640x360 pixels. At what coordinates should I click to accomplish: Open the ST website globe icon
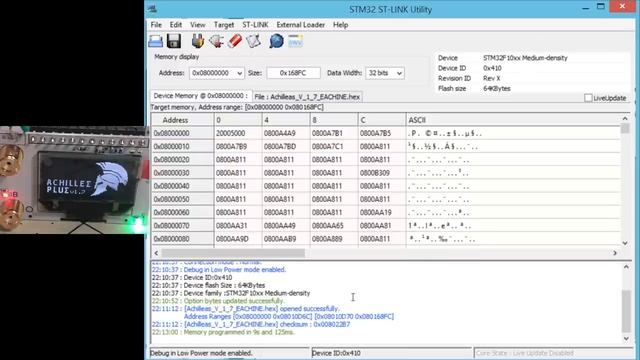276,41
